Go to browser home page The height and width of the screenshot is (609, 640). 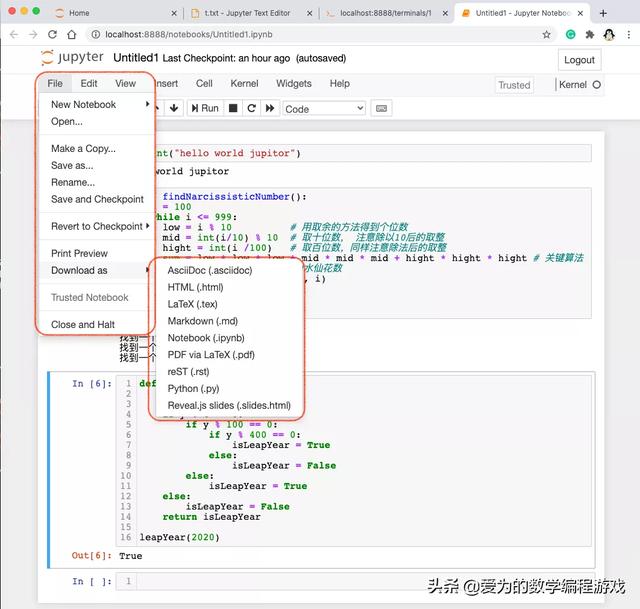(72, 35)
